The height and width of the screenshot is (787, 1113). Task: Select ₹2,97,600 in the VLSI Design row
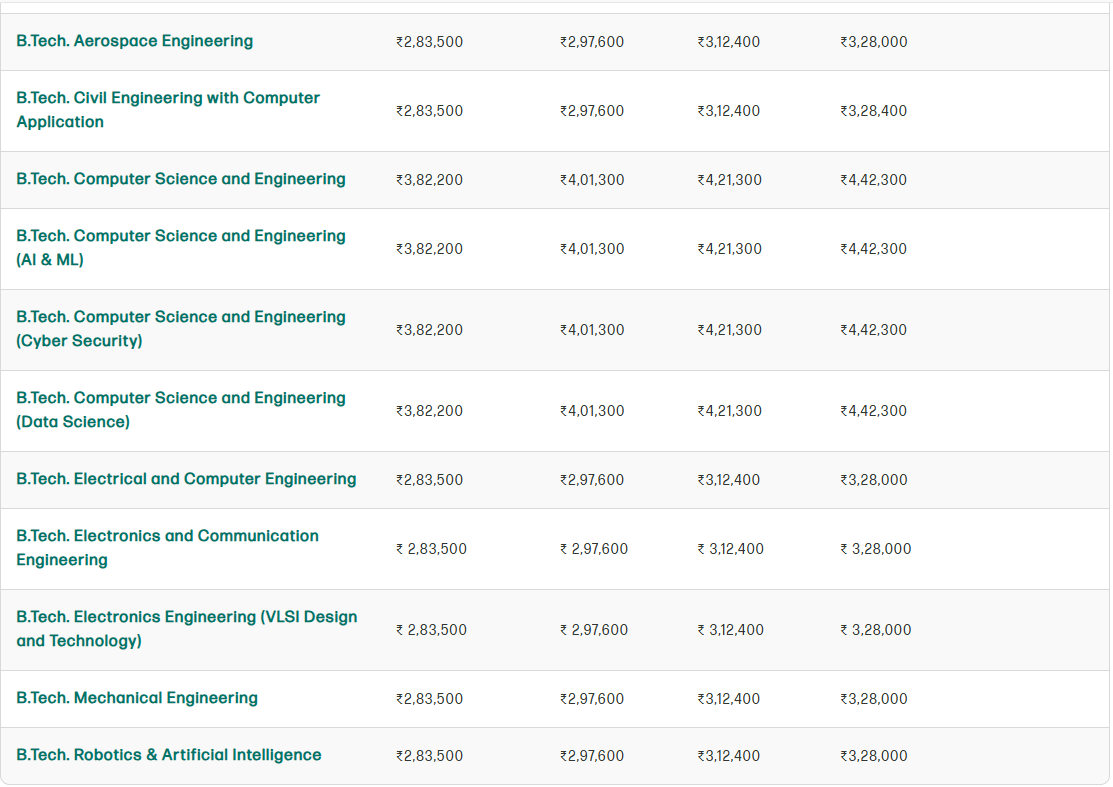click(594, 630)
